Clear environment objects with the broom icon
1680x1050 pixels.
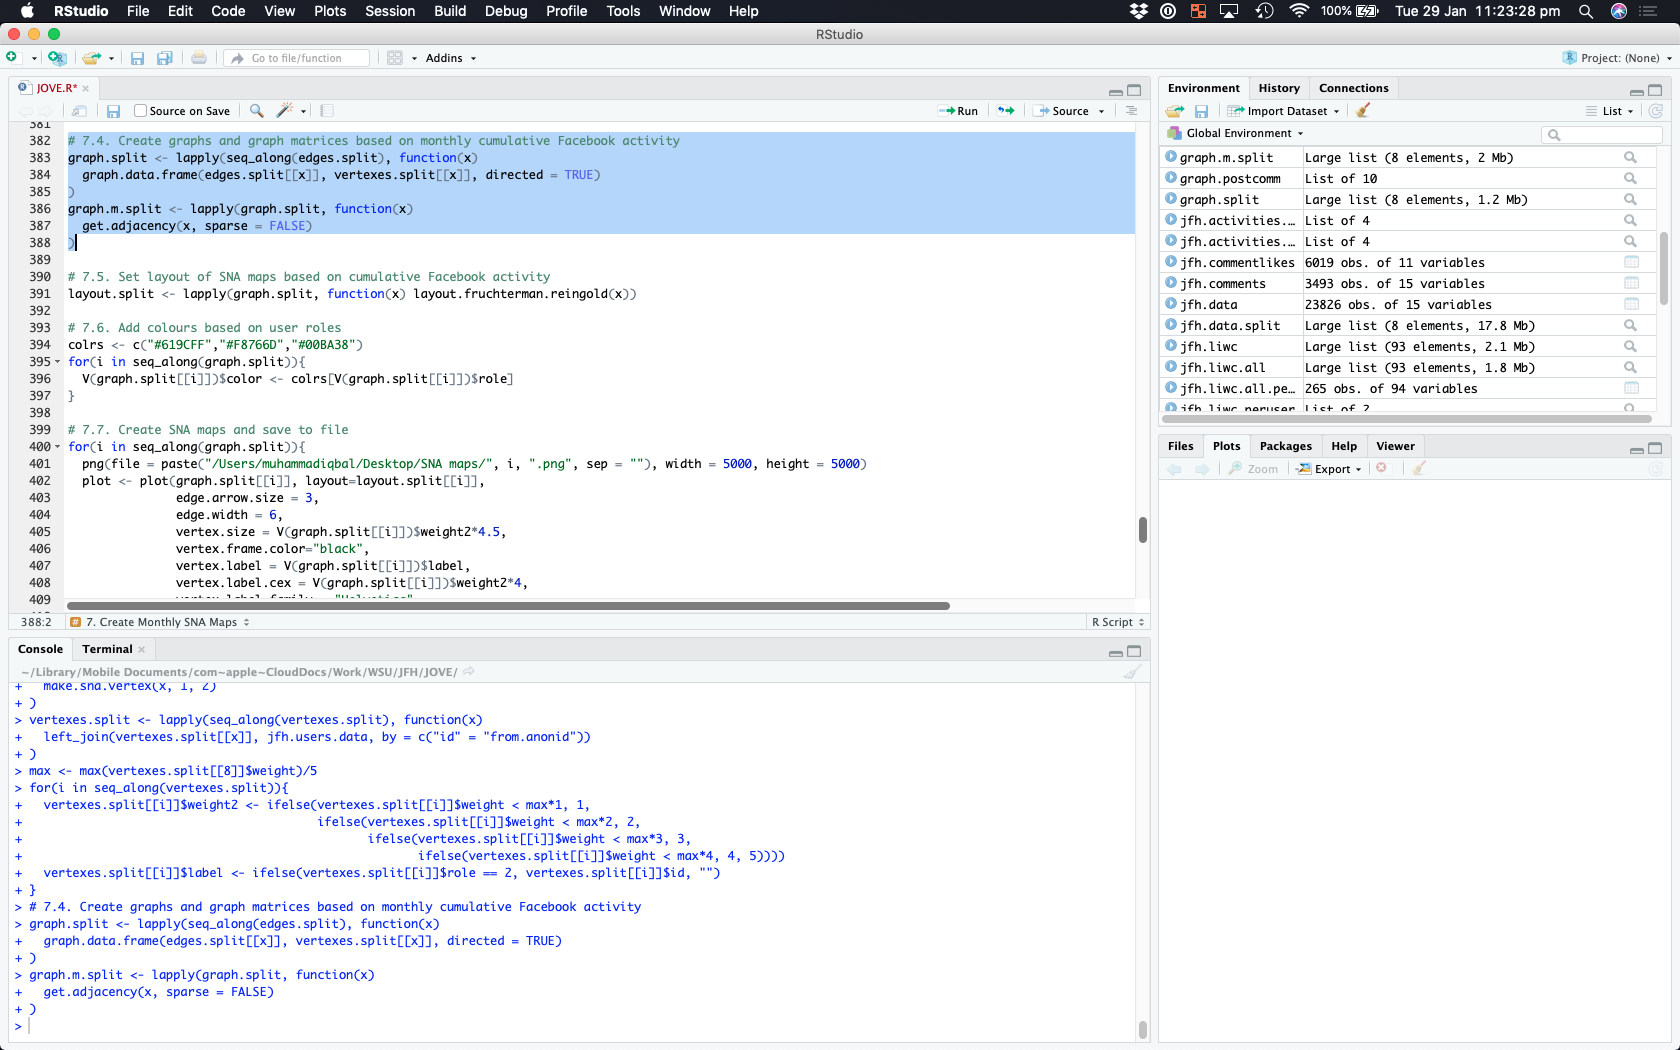(x=1362, y=111)
